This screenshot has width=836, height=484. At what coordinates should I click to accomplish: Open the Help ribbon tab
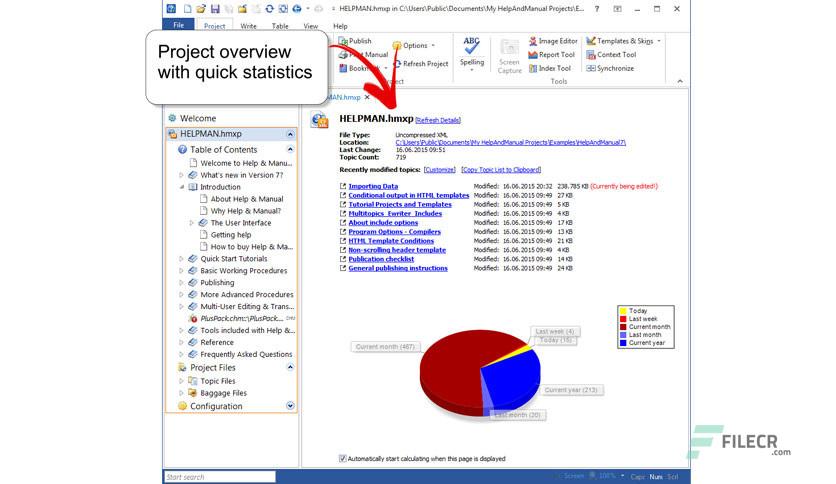click(x=340, y=26)
